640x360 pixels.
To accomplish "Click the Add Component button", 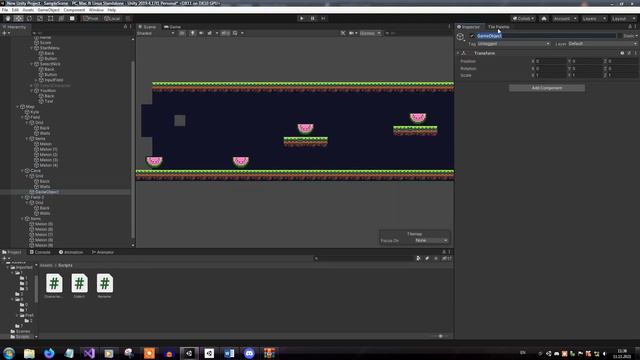I will (547, 88).
